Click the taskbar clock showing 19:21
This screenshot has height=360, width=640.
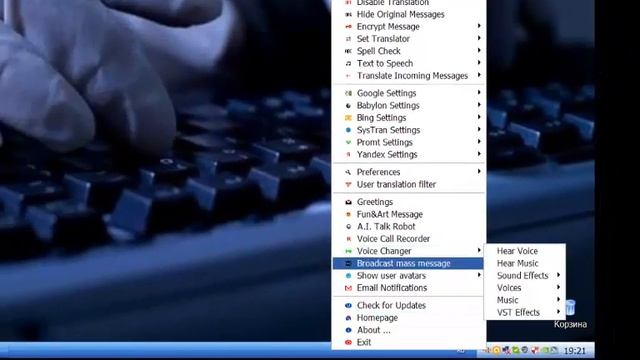(x=574, y=351)
